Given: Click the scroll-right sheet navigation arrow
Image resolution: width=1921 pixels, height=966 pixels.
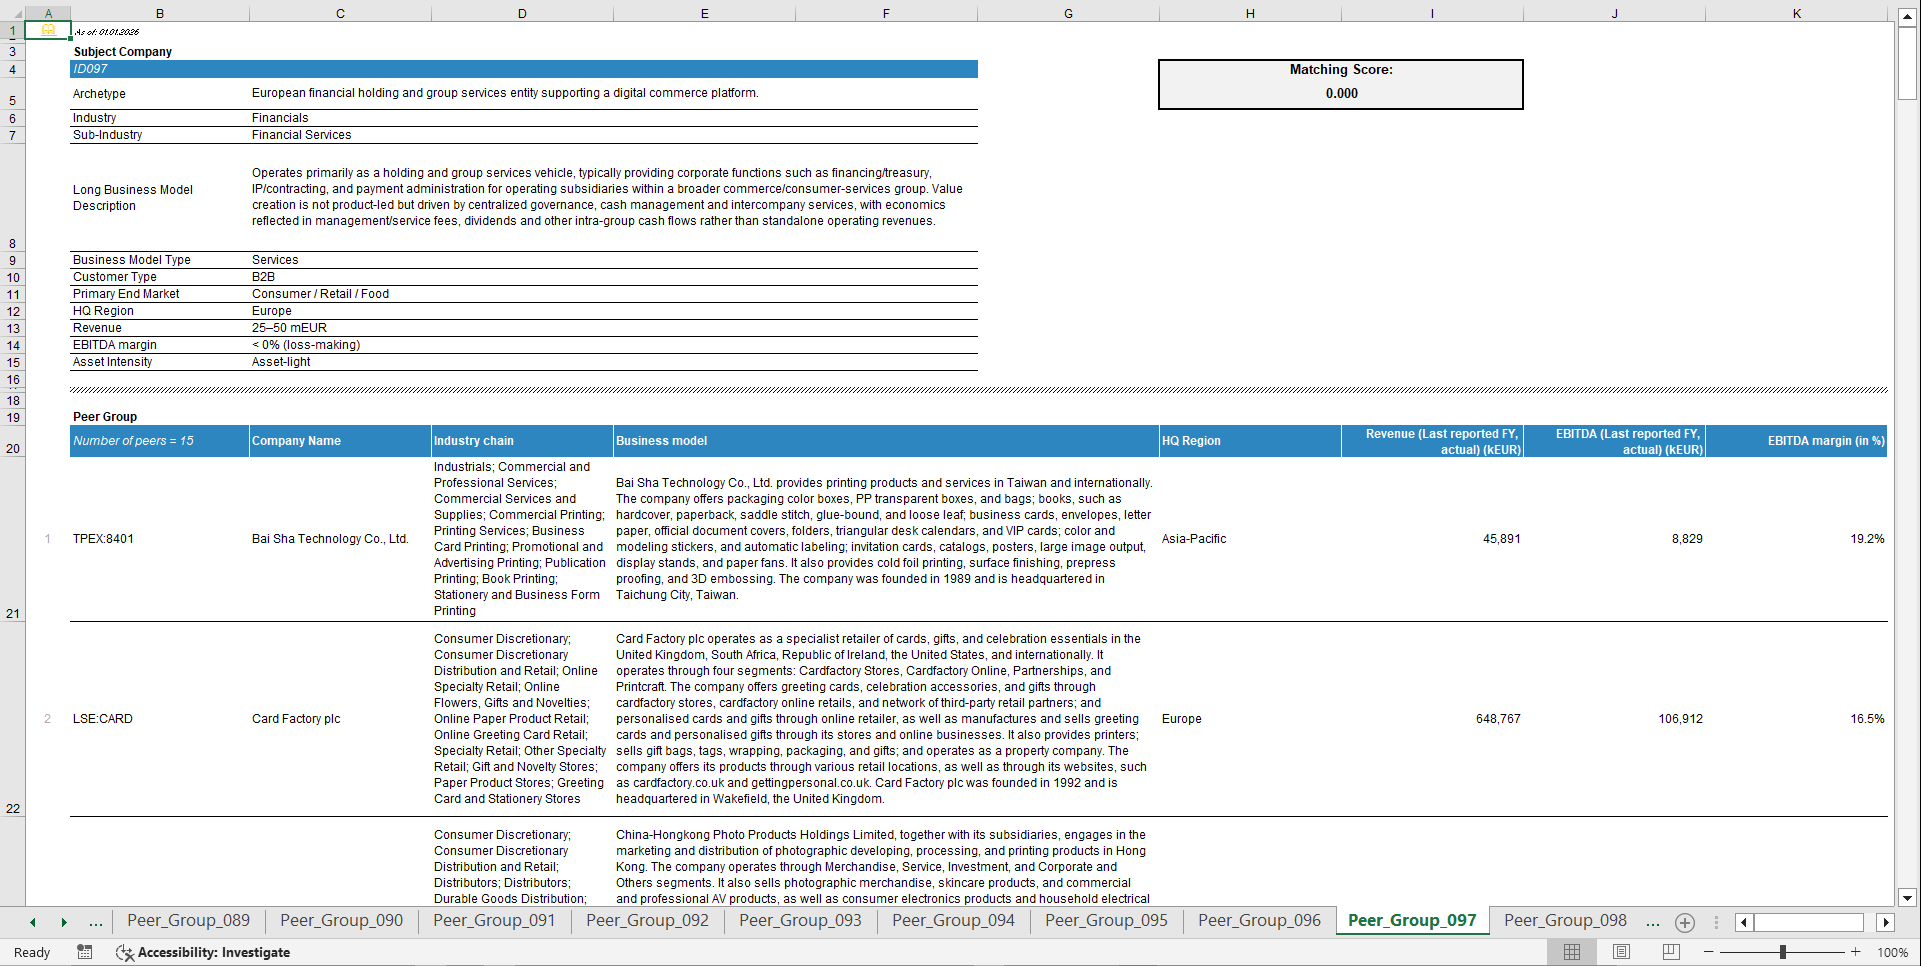Looking at the screenshot, I should click(x=65, y=922).
